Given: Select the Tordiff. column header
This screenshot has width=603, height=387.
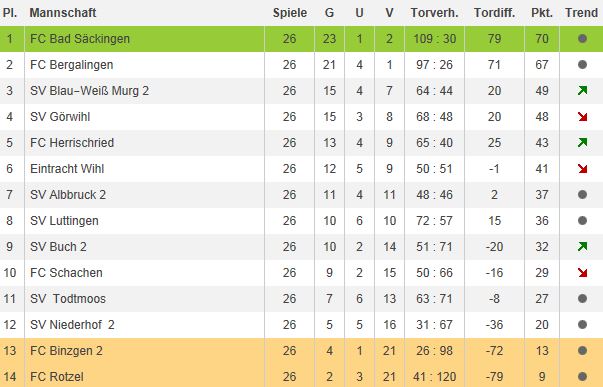Looking at the screenshot, I should coord(494,13).
